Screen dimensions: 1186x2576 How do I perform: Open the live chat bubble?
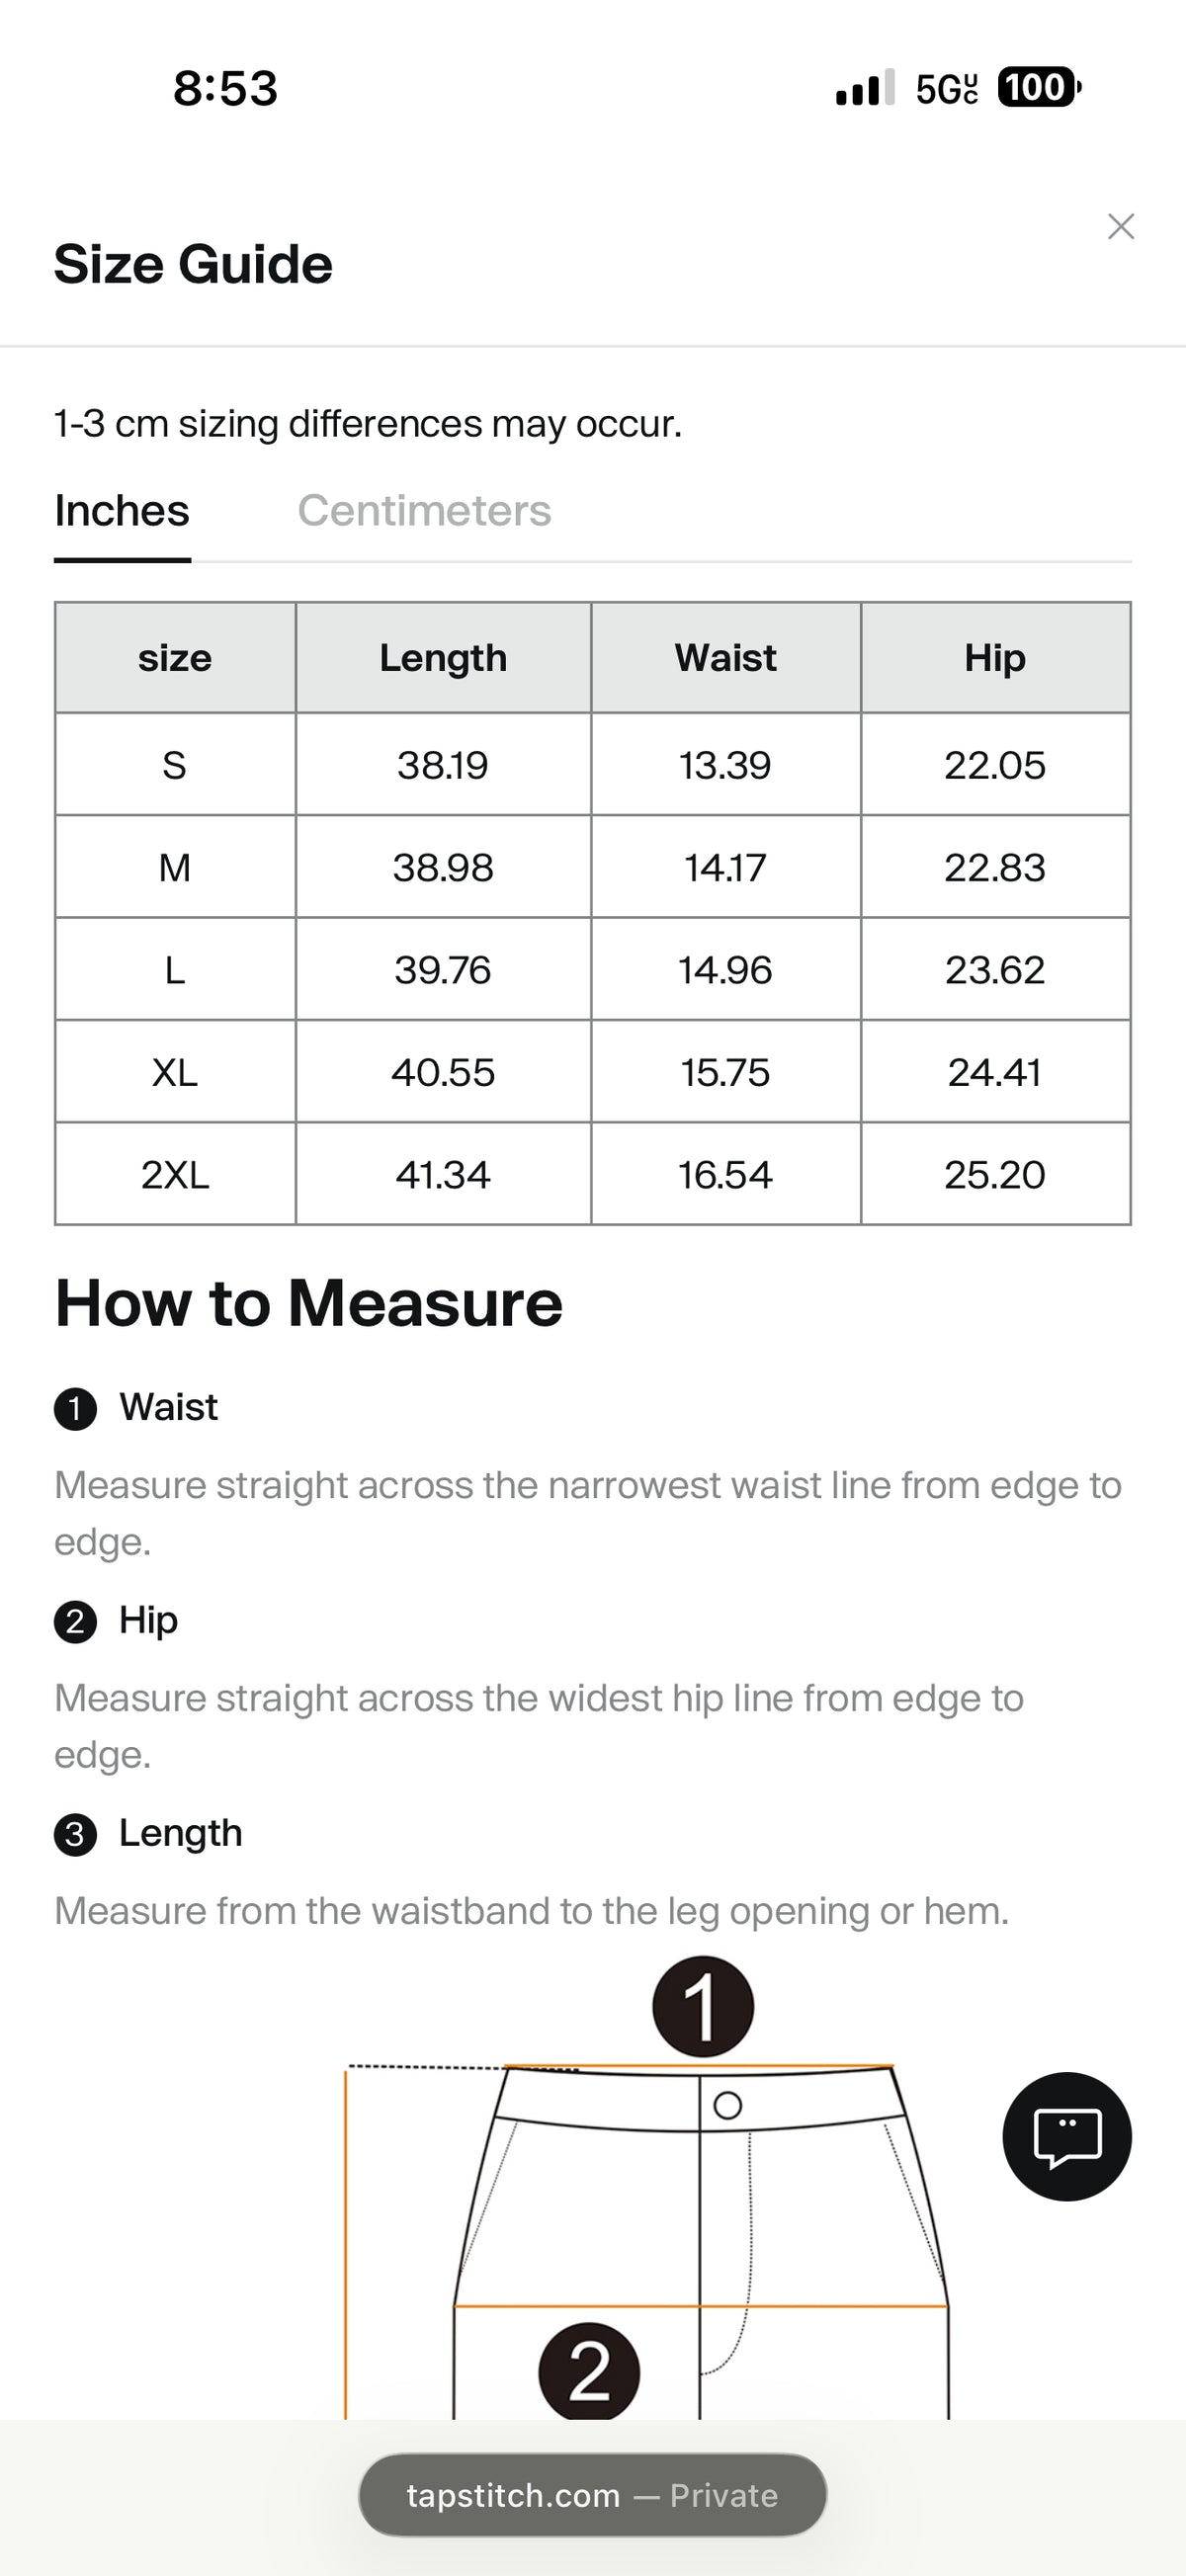pyautogui.click(x=1067, y=2136)
